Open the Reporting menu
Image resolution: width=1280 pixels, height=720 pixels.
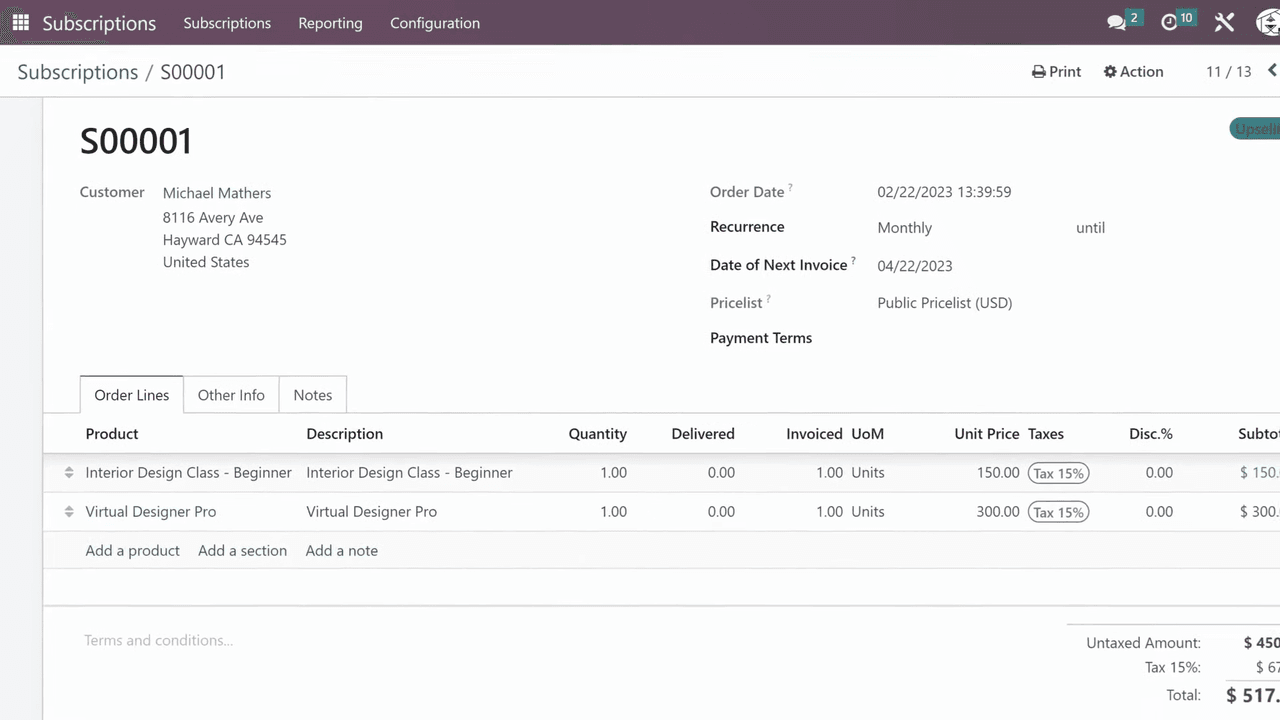(x=330, y=23)
